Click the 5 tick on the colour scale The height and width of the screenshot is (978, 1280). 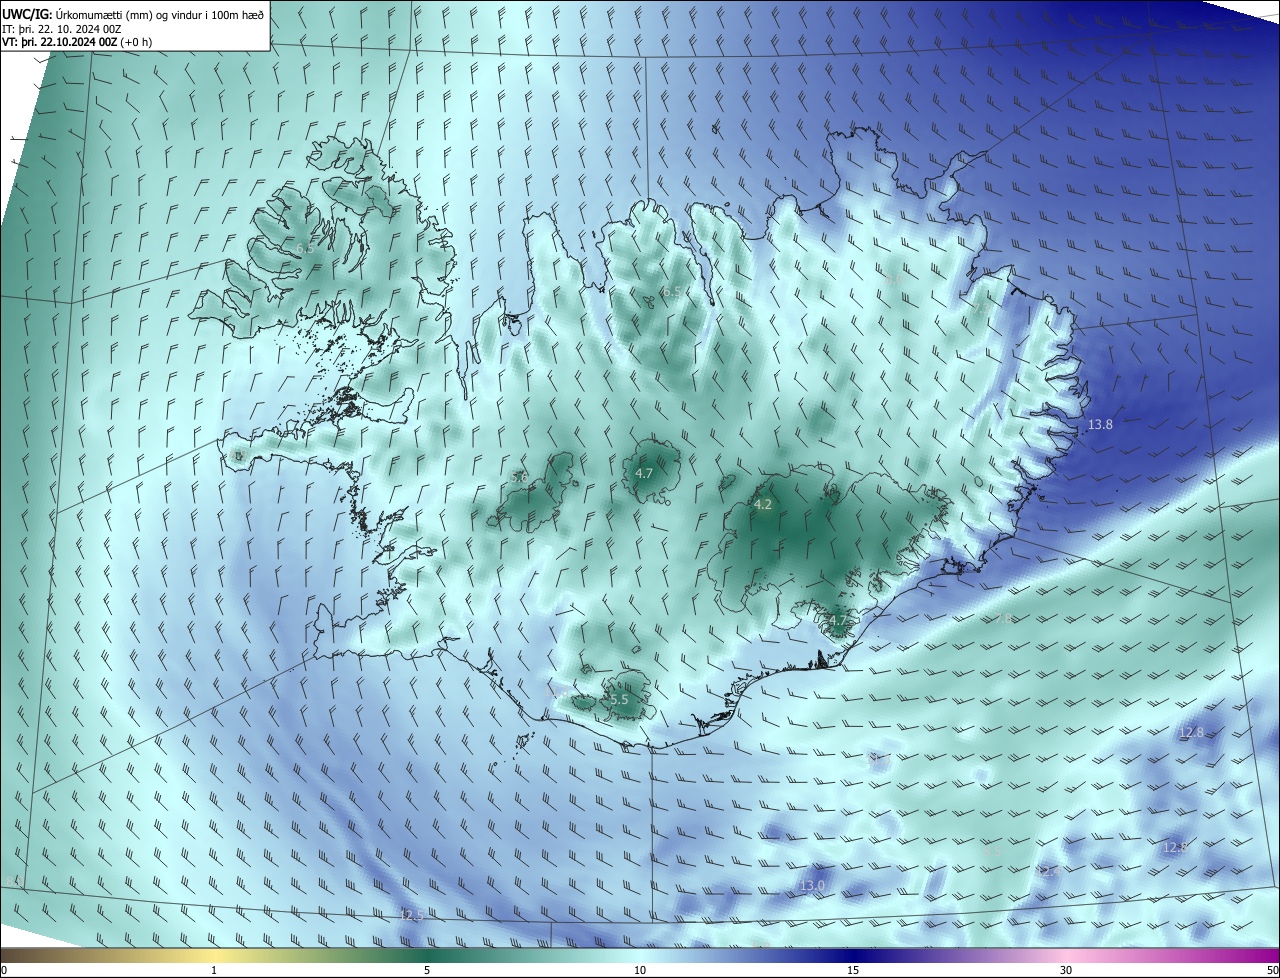pyautogui.click(x=427, y=971)
